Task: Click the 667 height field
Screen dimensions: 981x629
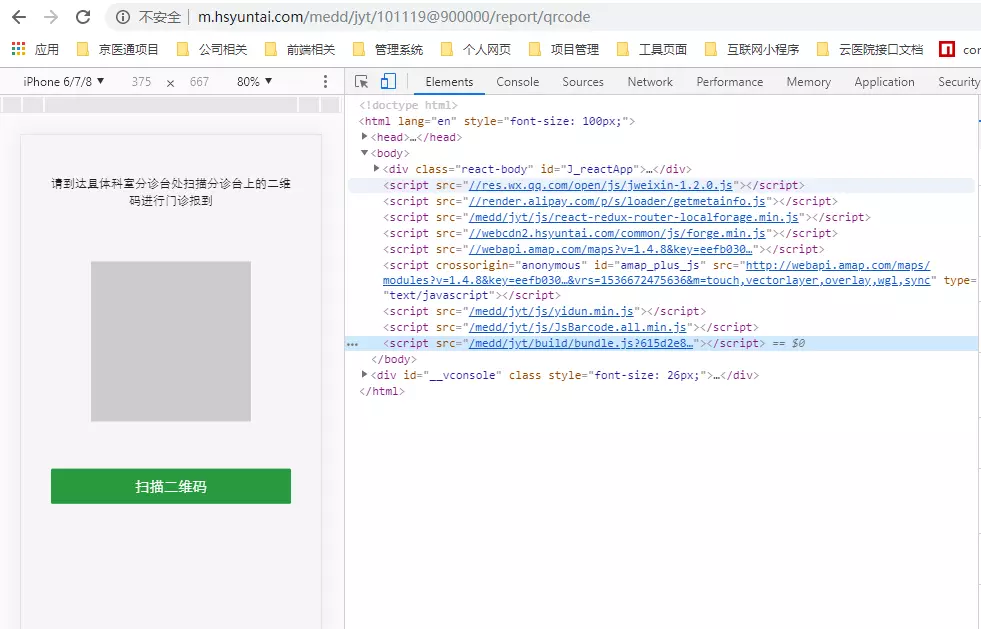Action: point(199,81)
